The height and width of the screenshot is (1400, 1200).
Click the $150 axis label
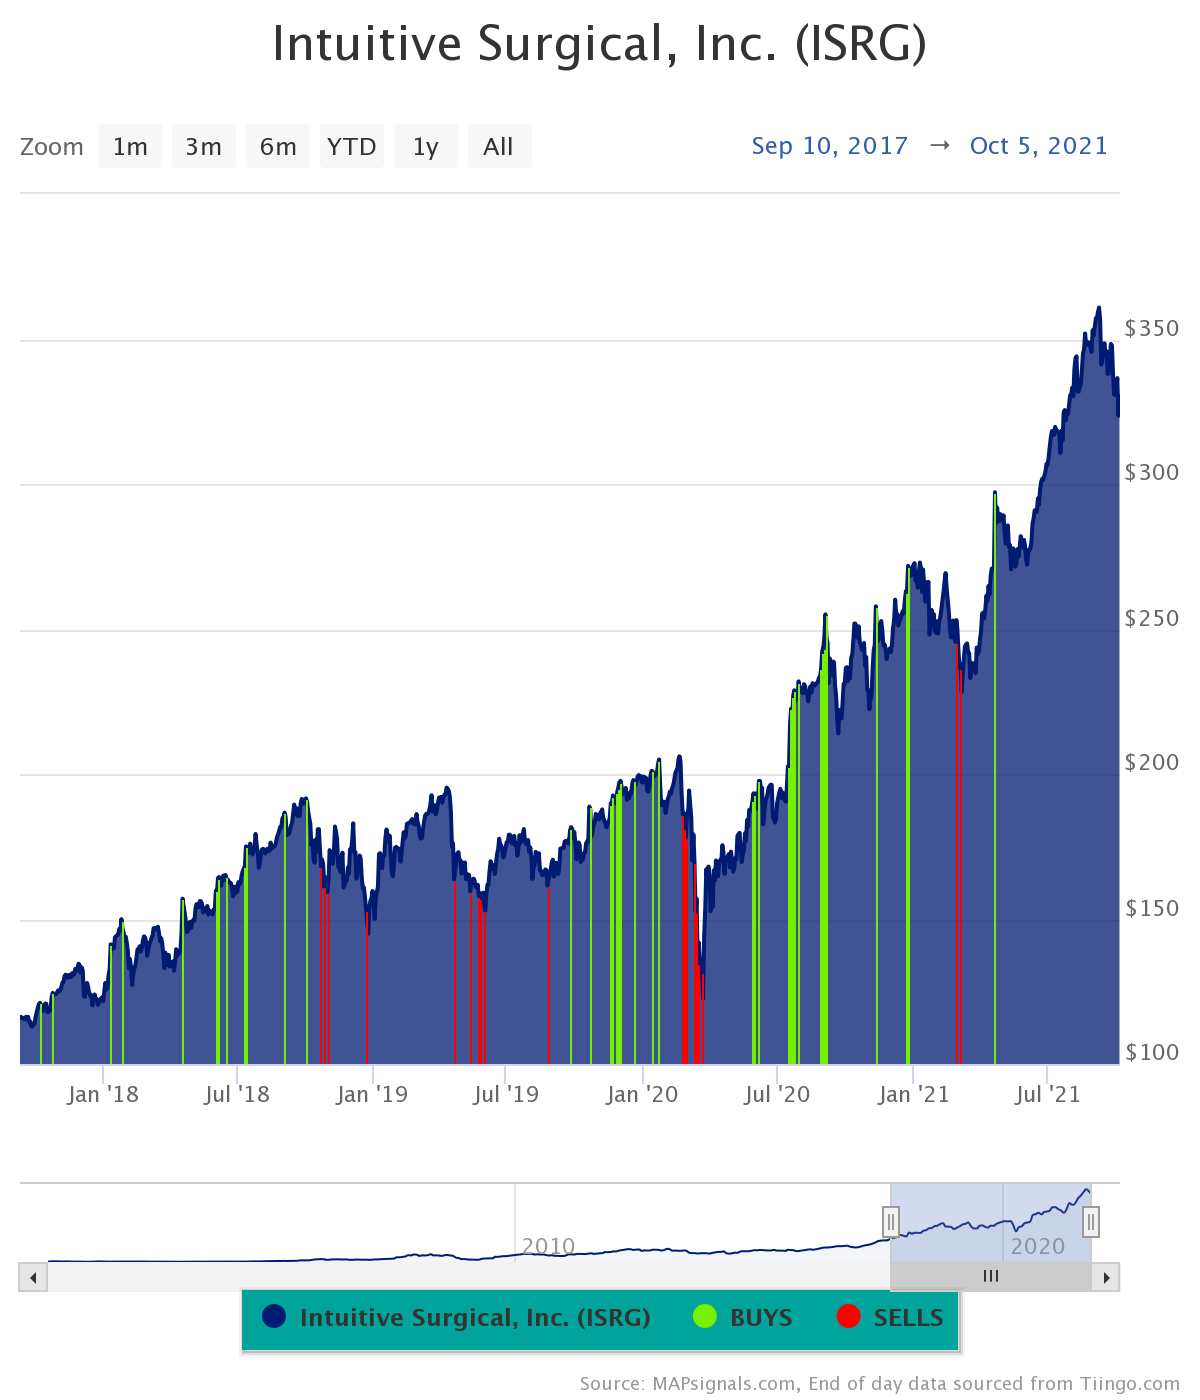tap(1152, 908)
